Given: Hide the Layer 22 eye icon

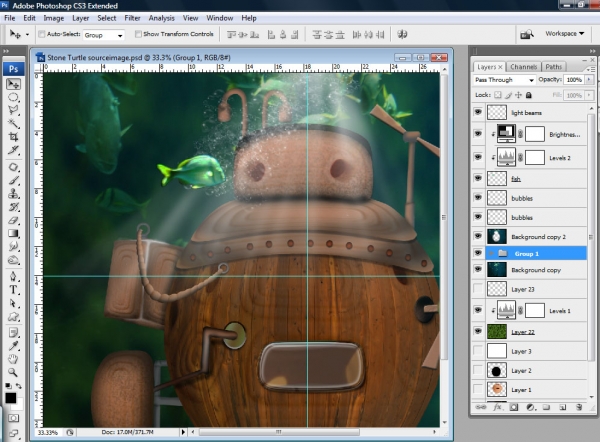Looking at the screenshot, I should 478,331.
